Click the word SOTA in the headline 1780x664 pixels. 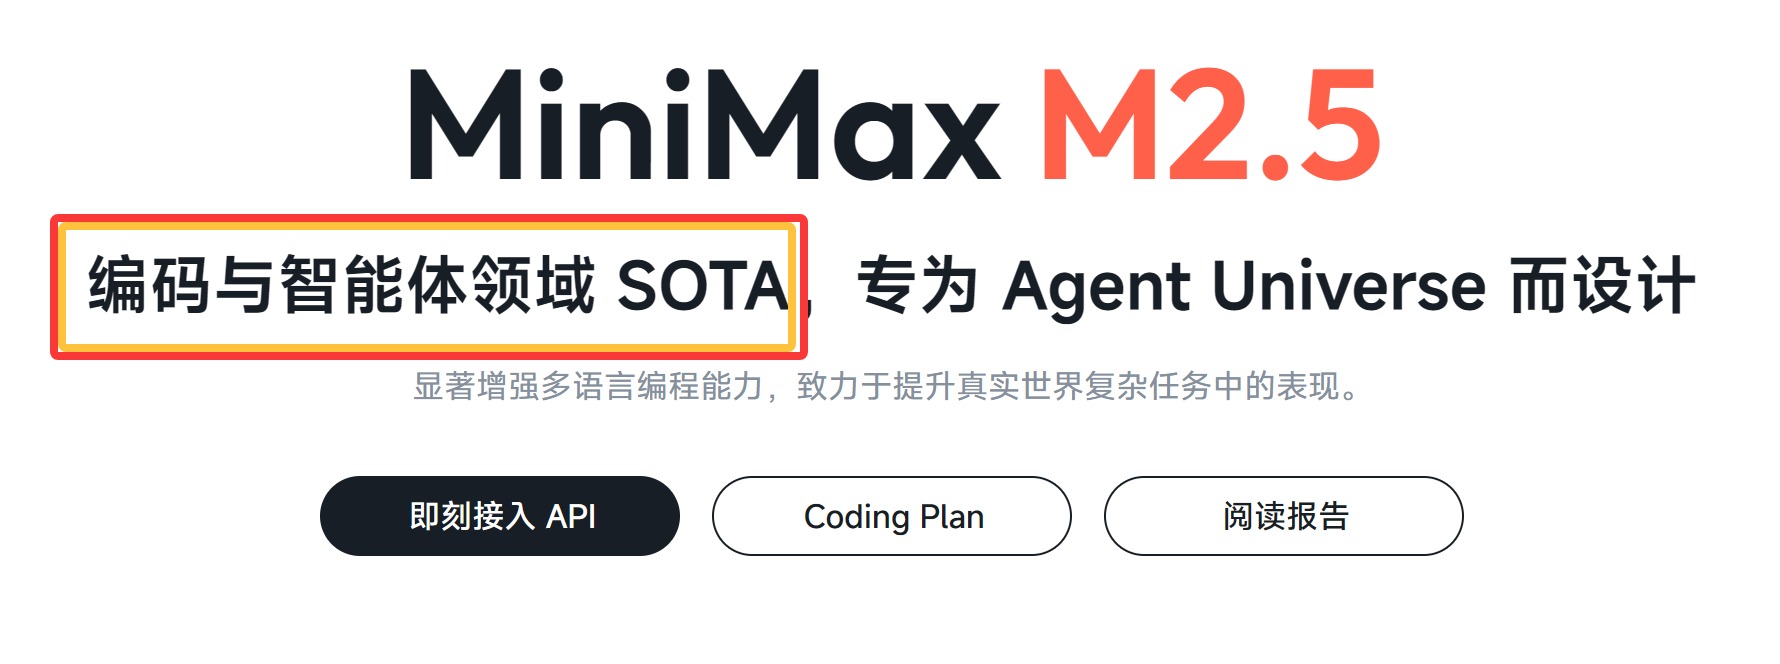(704, 286)
